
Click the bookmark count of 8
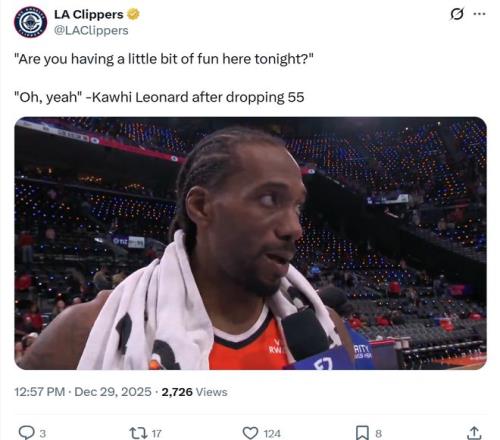[378, 434]
